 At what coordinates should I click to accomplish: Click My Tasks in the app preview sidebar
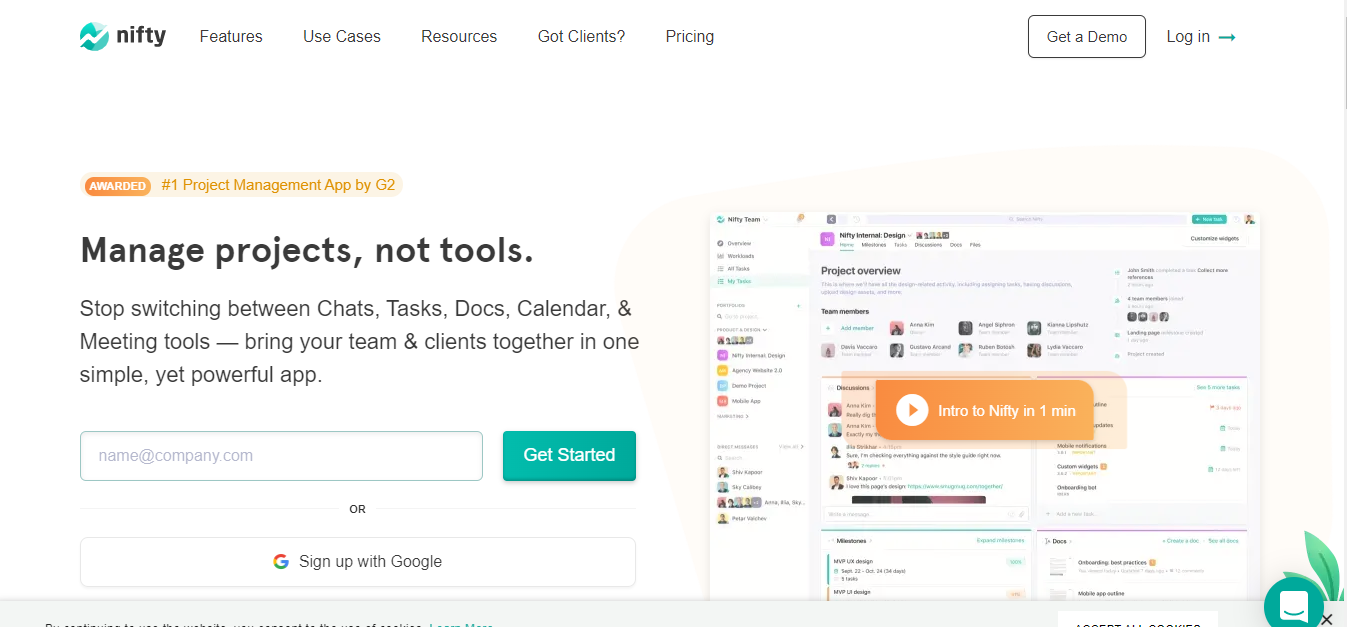pyautogui.click(x=733, y=281)
